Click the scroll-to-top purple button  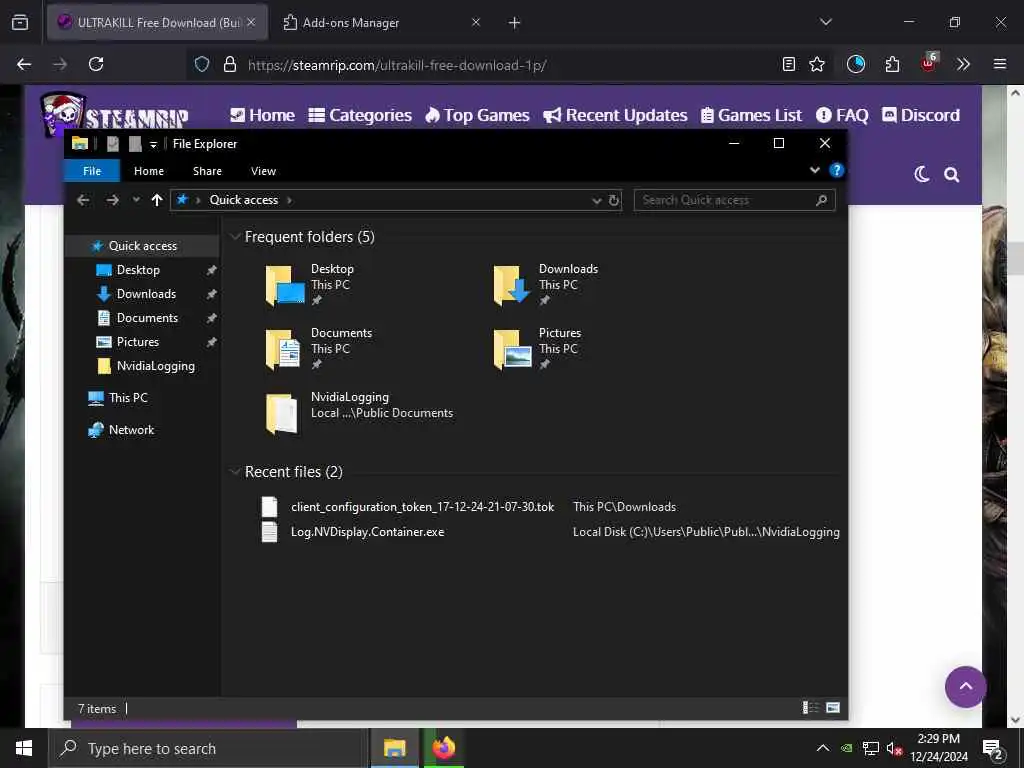click(x=965, y=686)
